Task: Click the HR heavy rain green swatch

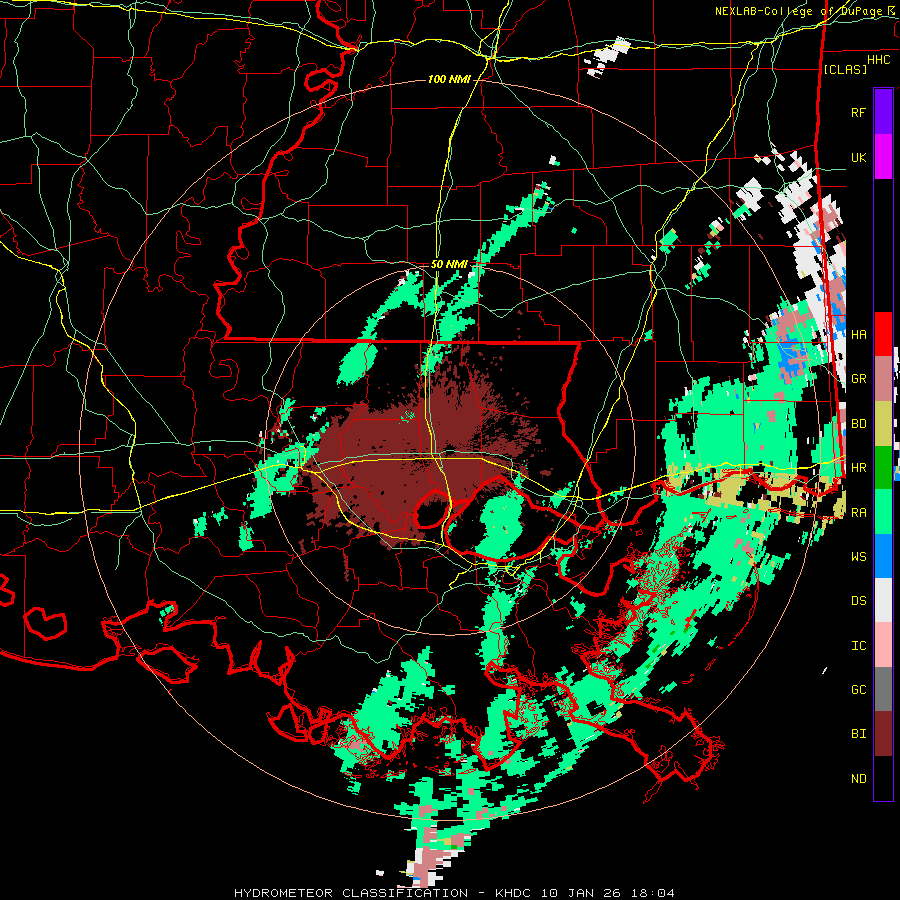Action: pos(883,468)
